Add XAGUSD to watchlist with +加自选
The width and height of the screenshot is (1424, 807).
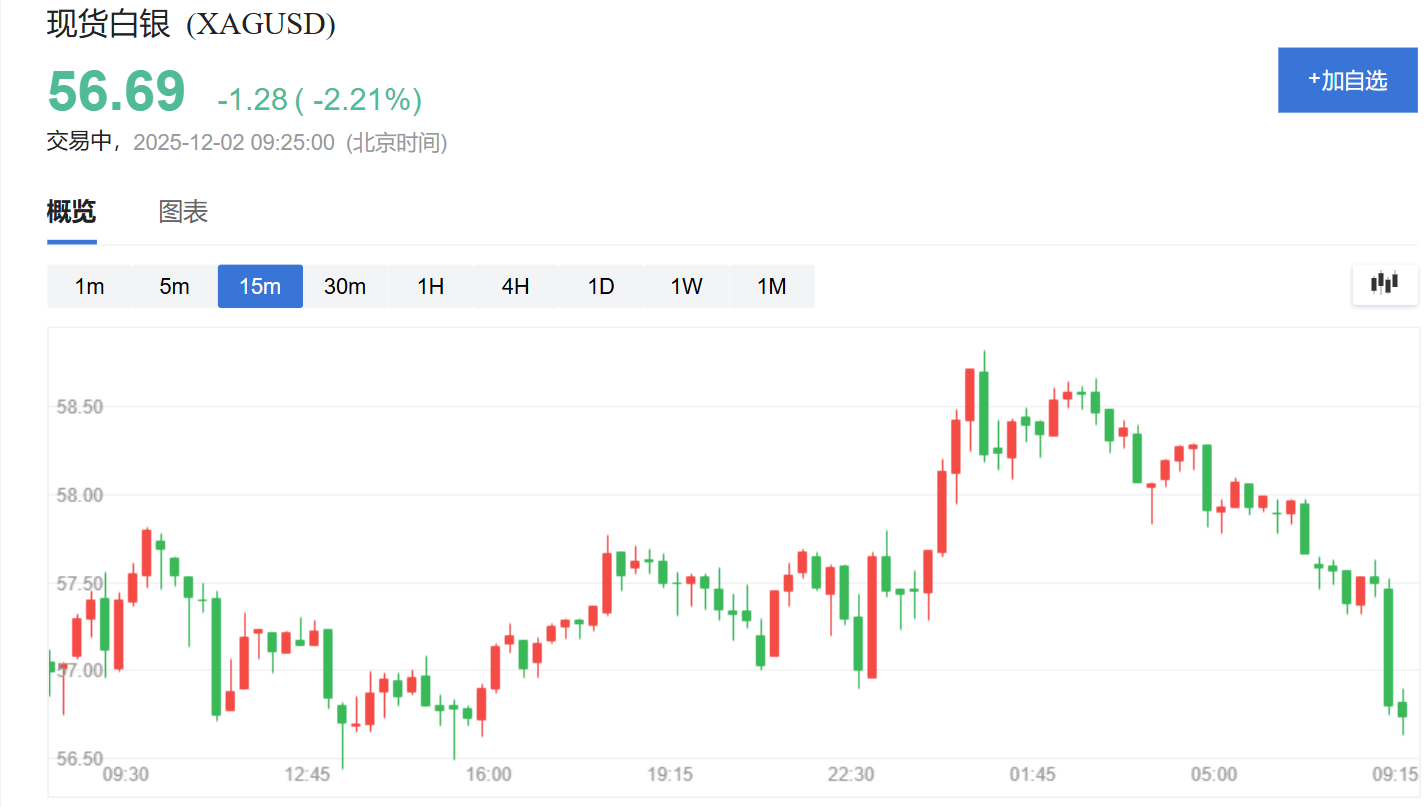[1348, 80]
